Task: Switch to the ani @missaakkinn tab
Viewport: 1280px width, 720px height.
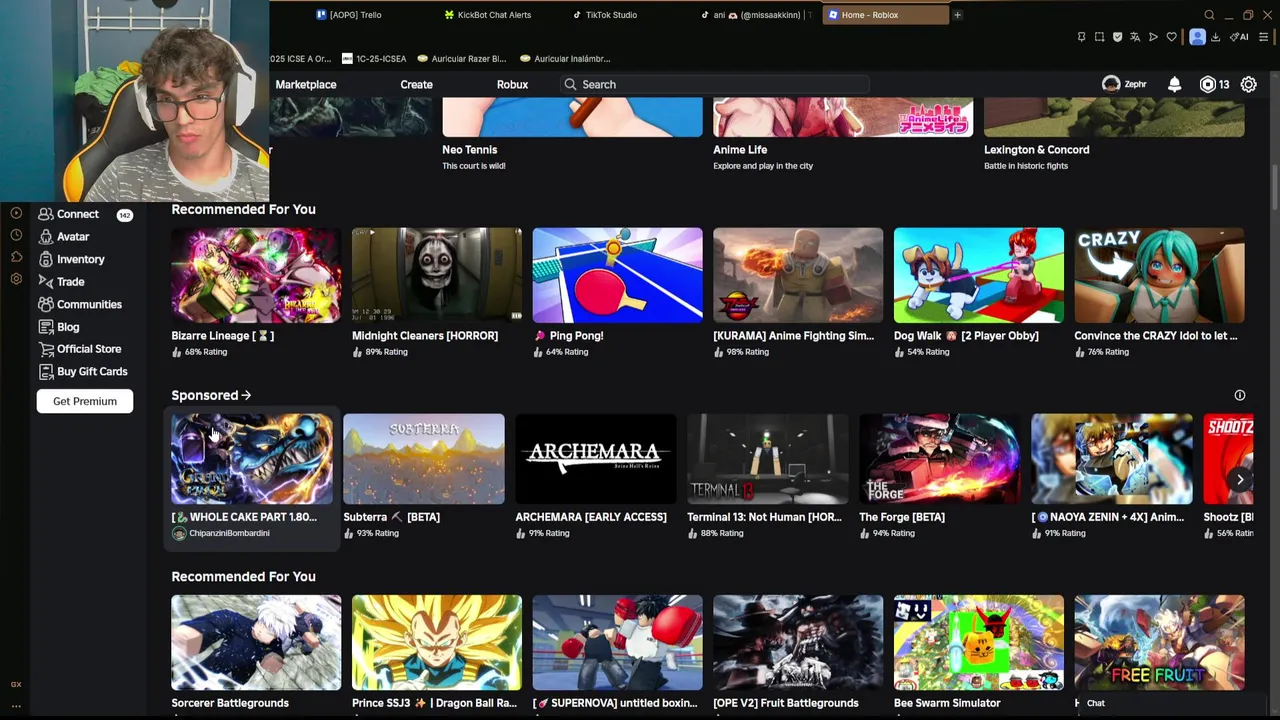Action: tap(755, 15)
